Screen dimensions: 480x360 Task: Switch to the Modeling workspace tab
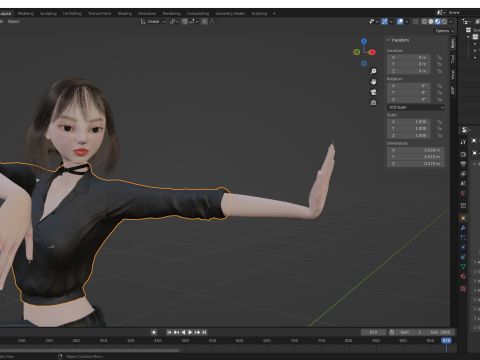tap(26, 14)
